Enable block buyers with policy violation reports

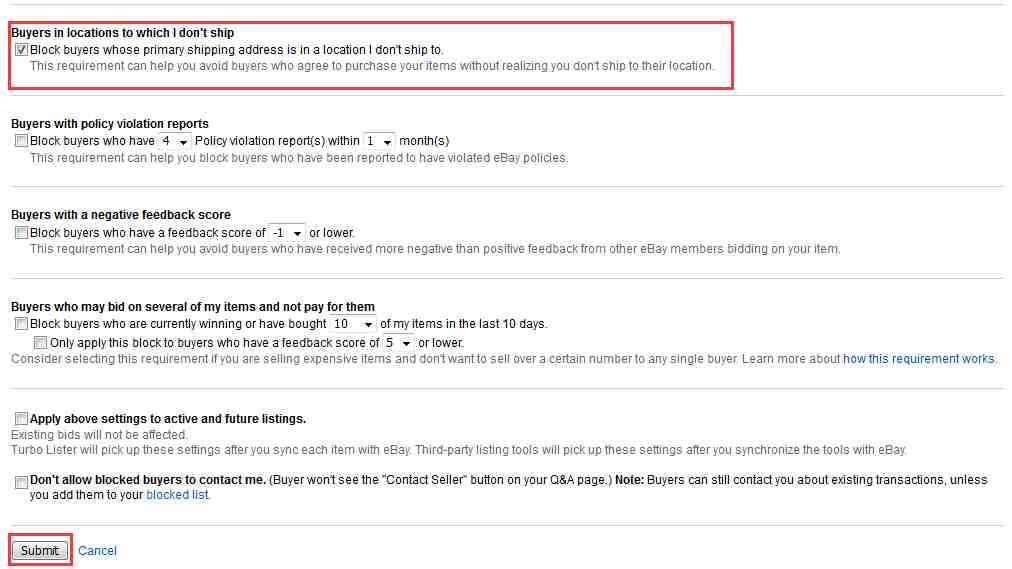point(21,141)
